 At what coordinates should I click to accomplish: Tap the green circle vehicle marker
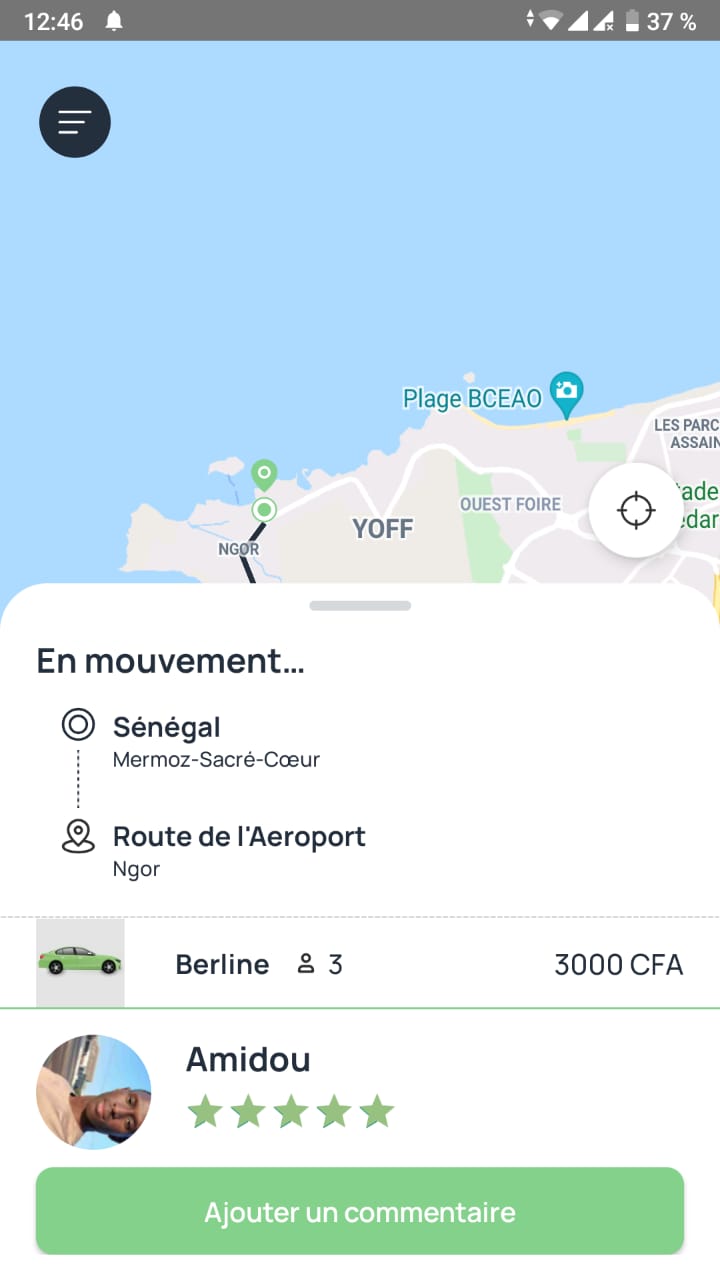pyautogui.click(x=264, y=510)
